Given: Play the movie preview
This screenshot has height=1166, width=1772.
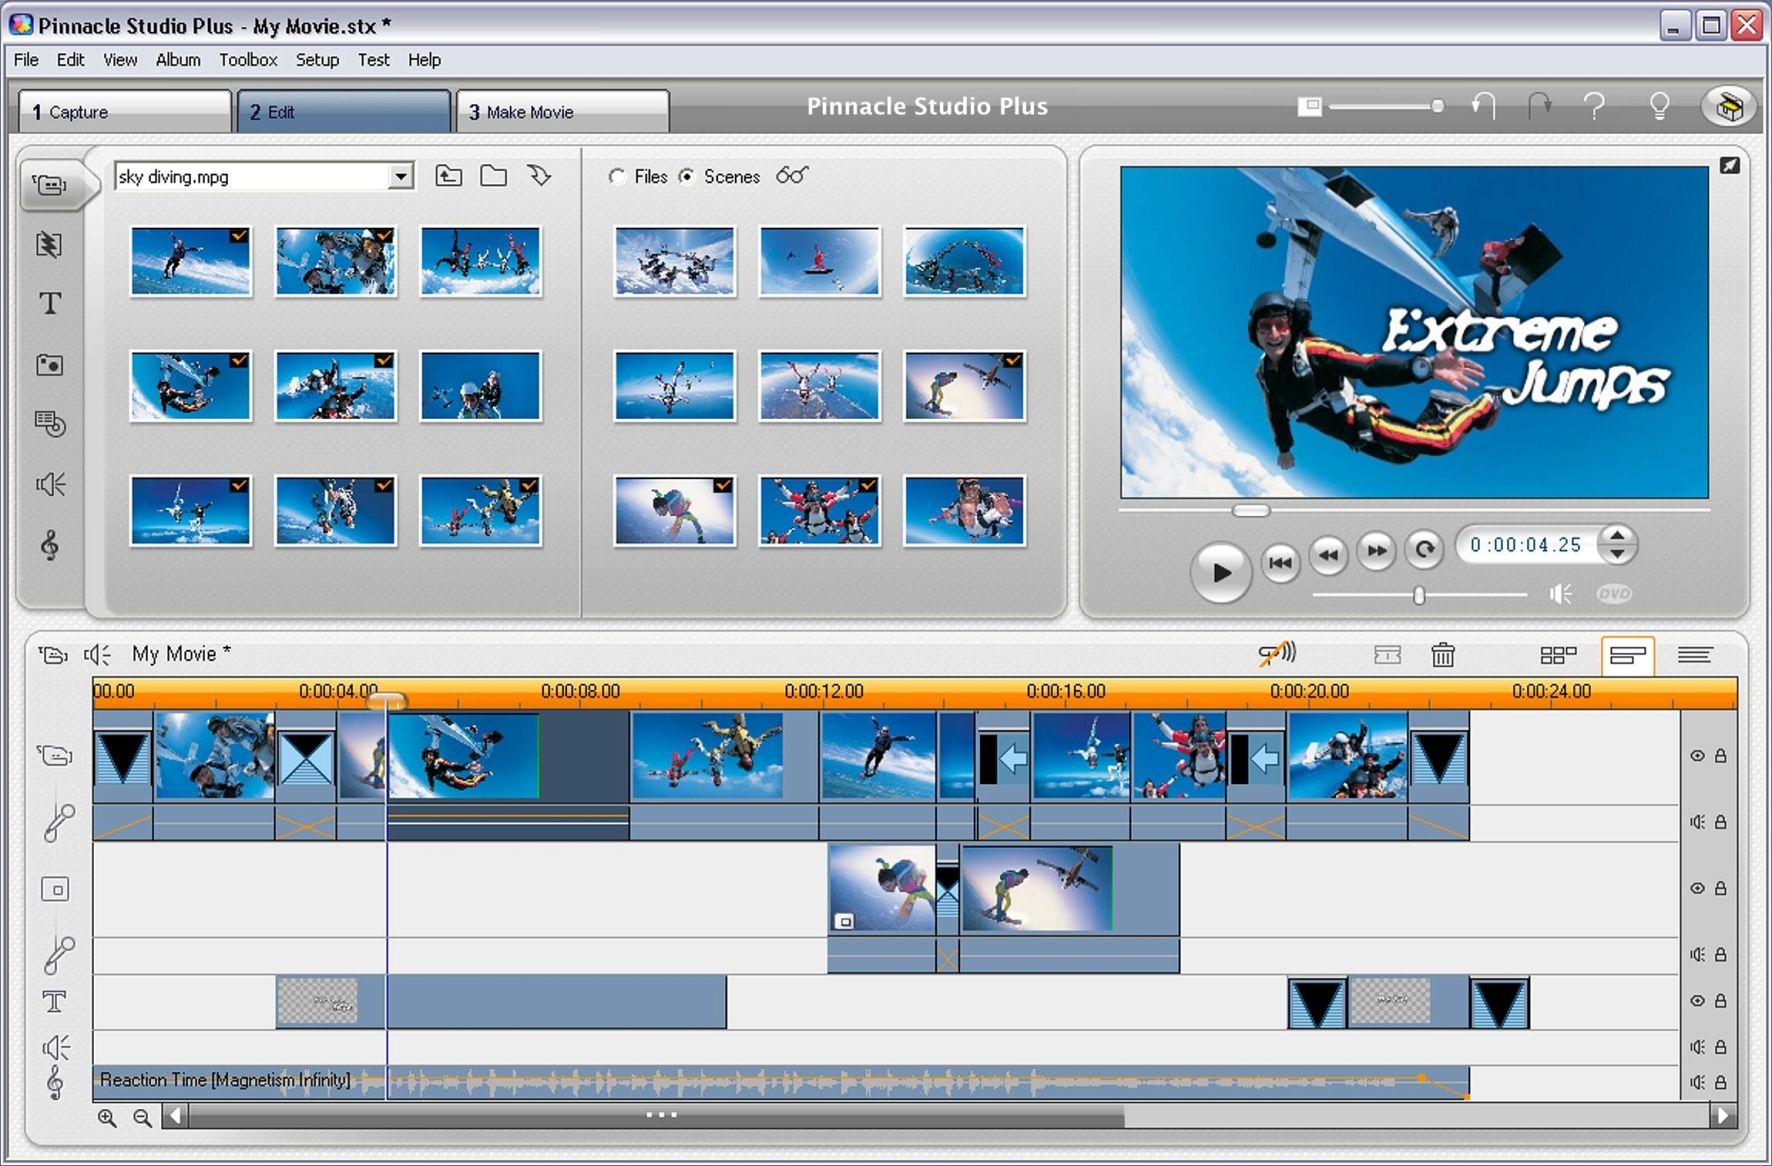Looking at the screenshot, I should pyautogui.click(x=1220, y=573).
